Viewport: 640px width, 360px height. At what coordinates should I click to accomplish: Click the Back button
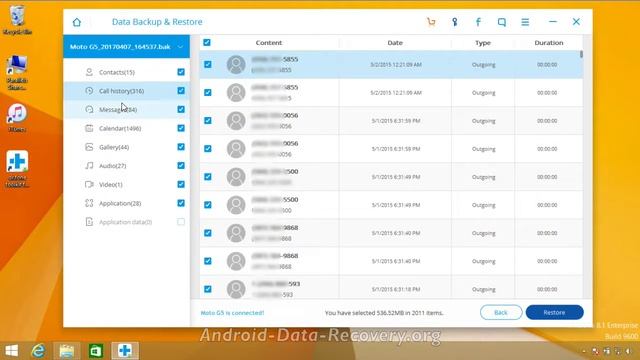pos(501,312)
